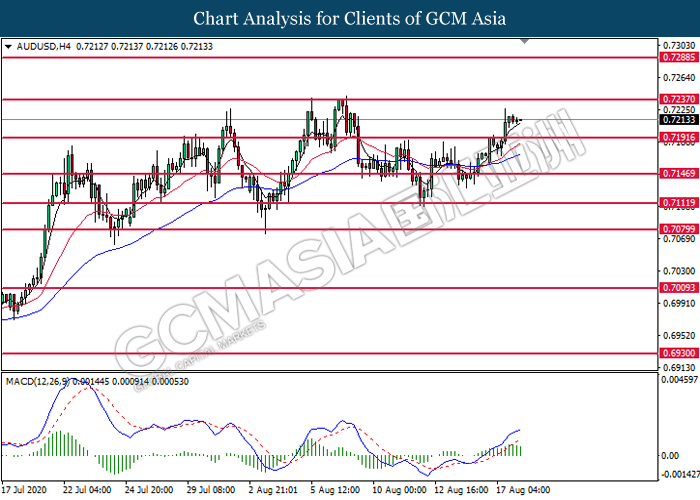Select the 0.71119 red price label
This screenshot has height=500, width=700.
point(679,203)
